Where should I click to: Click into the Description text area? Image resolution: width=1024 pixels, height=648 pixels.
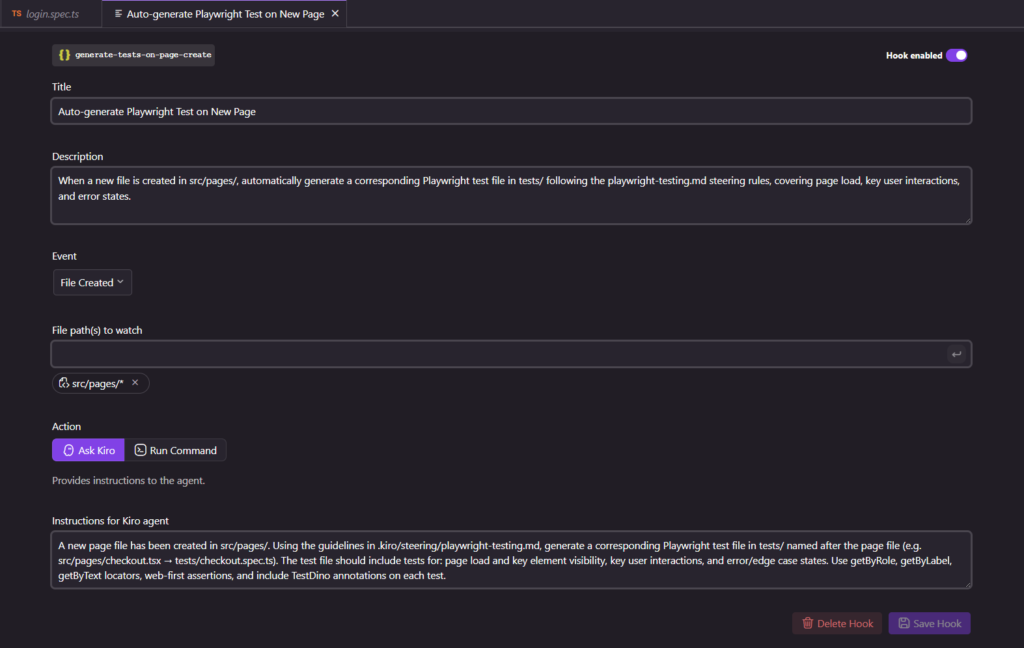(511, 195)
